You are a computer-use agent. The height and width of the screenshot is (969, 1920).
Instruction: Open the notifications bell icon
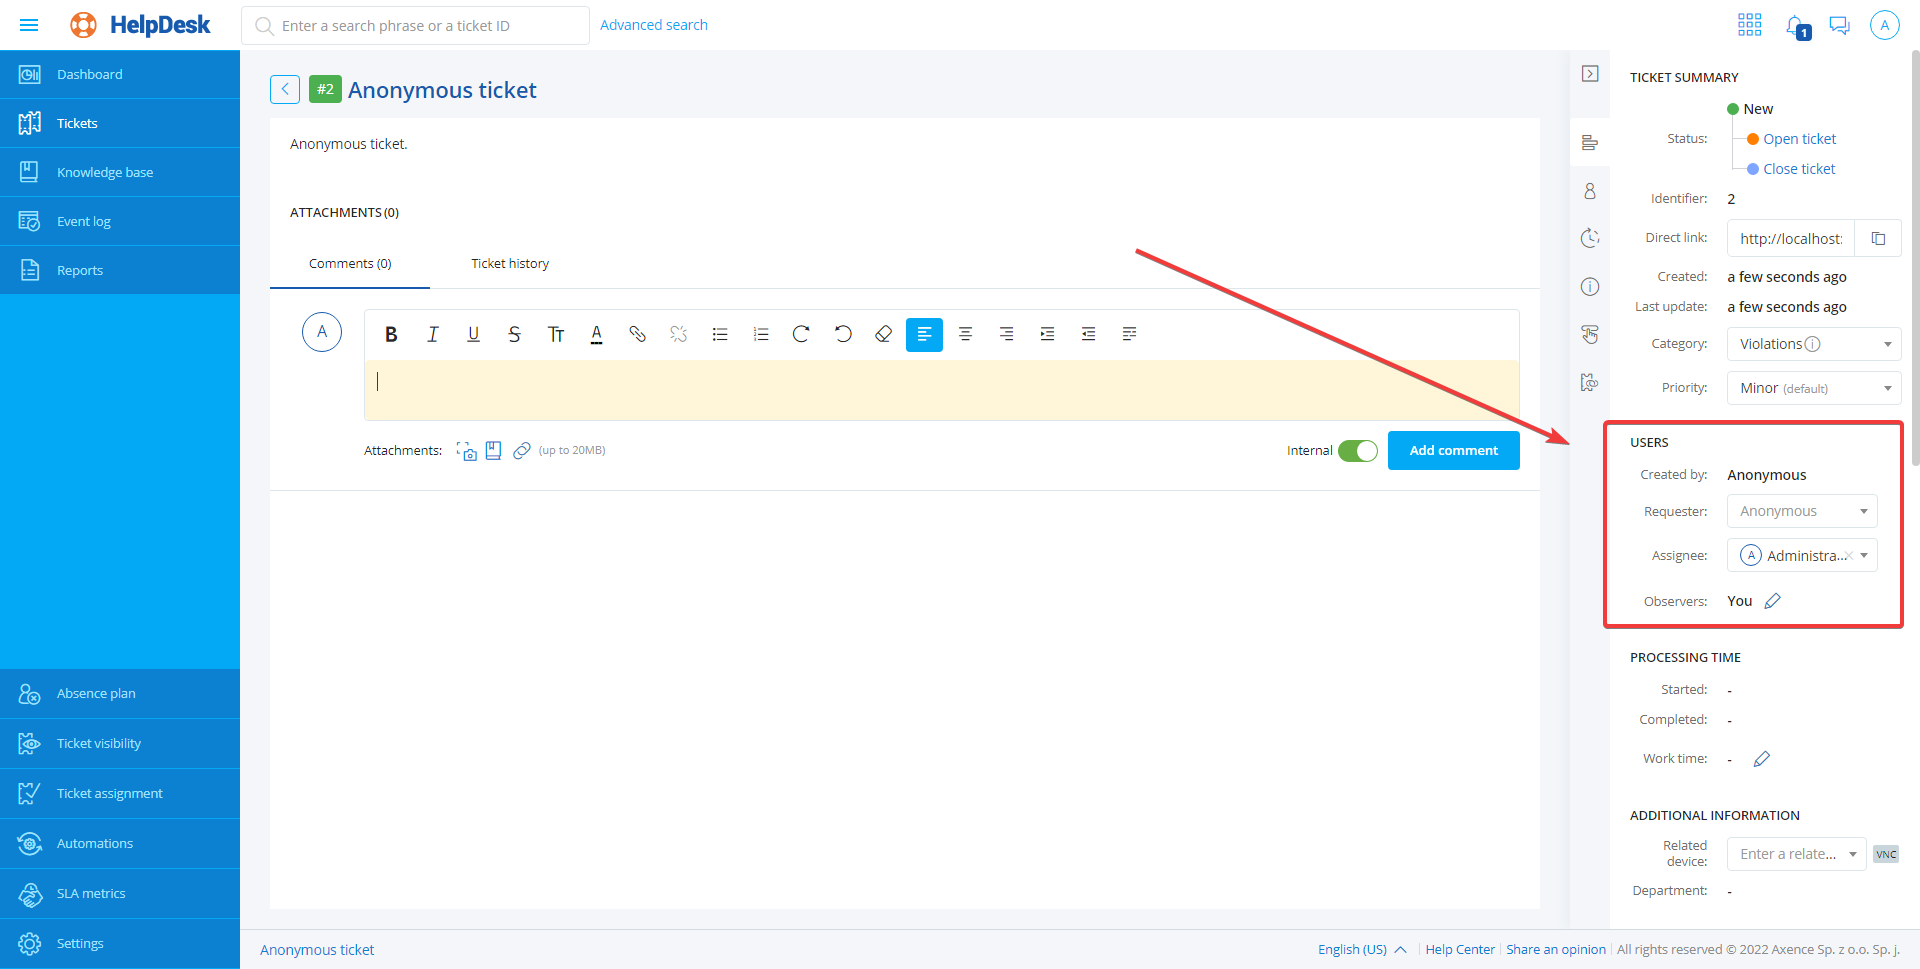click(1796, 26)
